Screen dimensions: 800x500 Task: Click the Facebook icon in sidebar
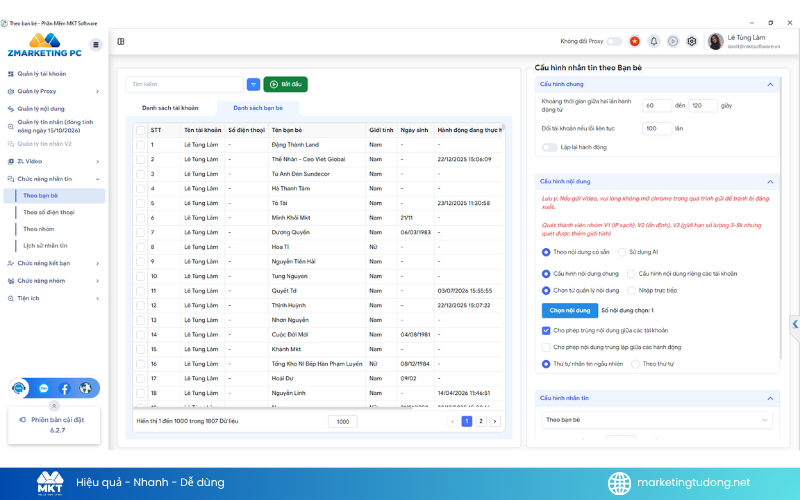click(x=64, y=389)
